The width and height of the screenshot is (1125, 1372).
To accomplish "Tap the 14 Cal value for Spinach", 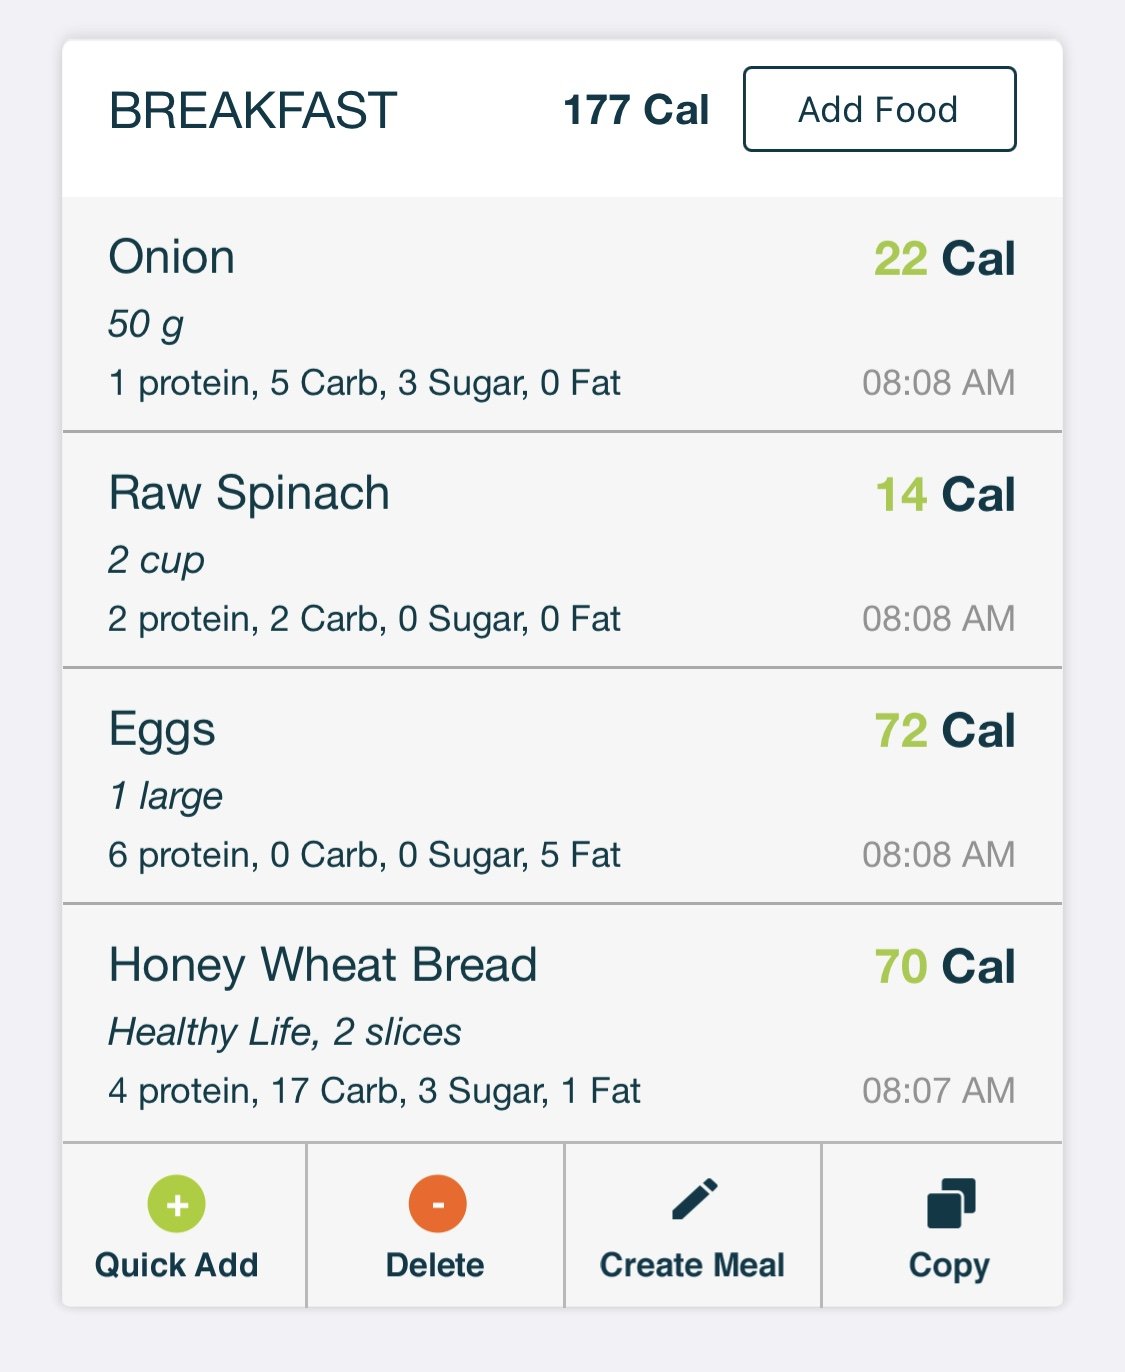I will coord(945,495).
